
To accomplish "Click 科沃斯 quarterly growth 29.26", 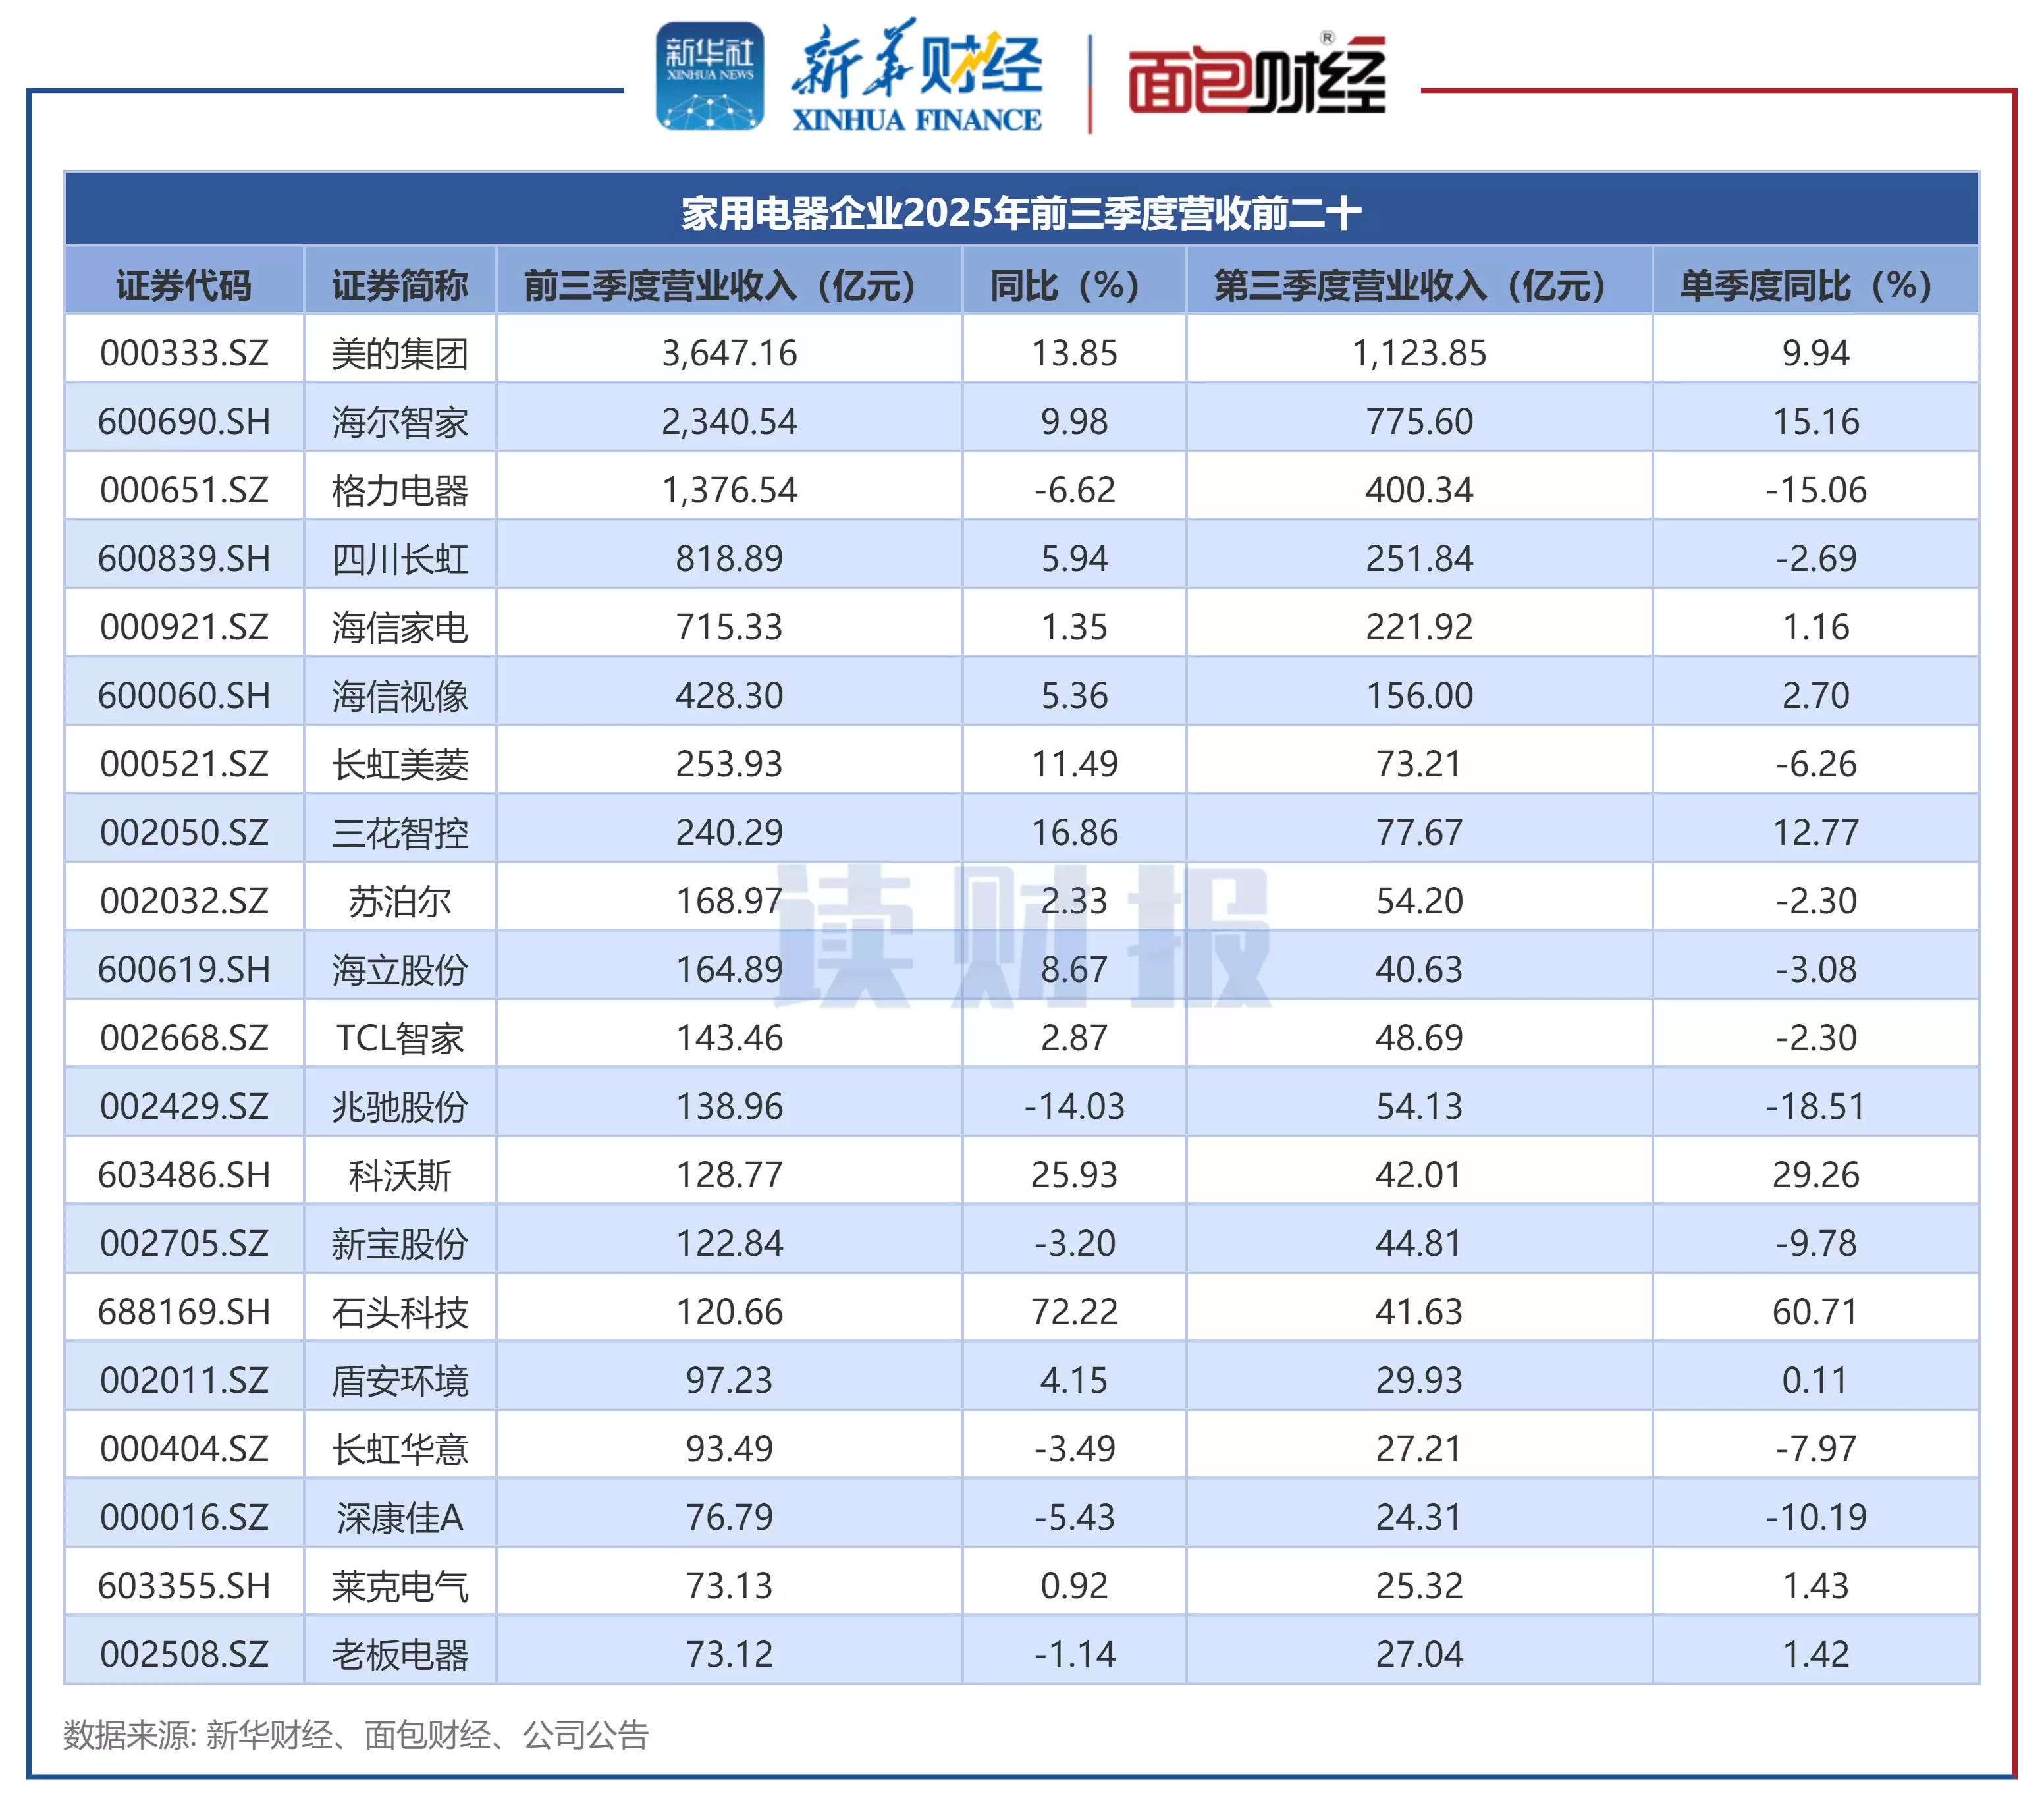I will point(1814,1174).
